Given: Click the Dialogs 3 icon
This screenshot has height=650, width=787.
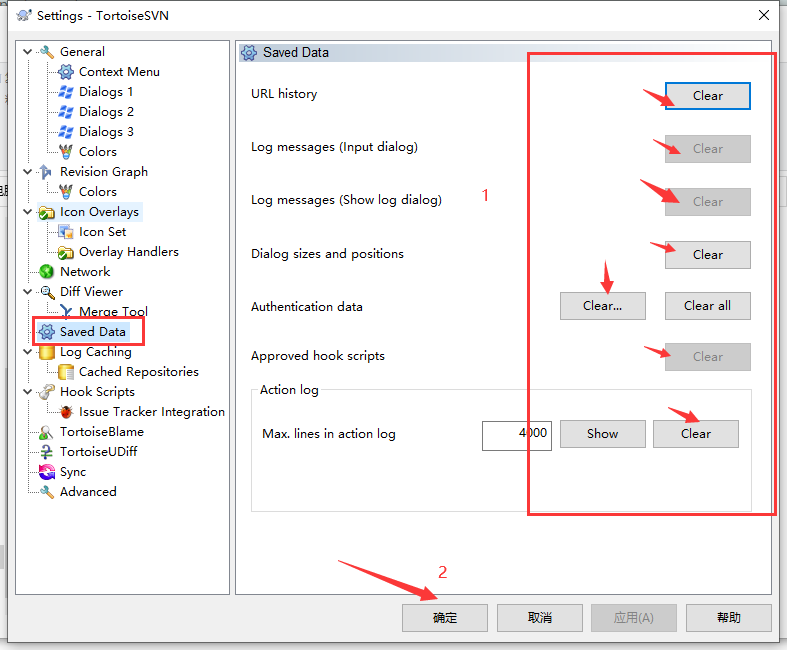Looking at the screenshot, I should (x=66, y=132).
